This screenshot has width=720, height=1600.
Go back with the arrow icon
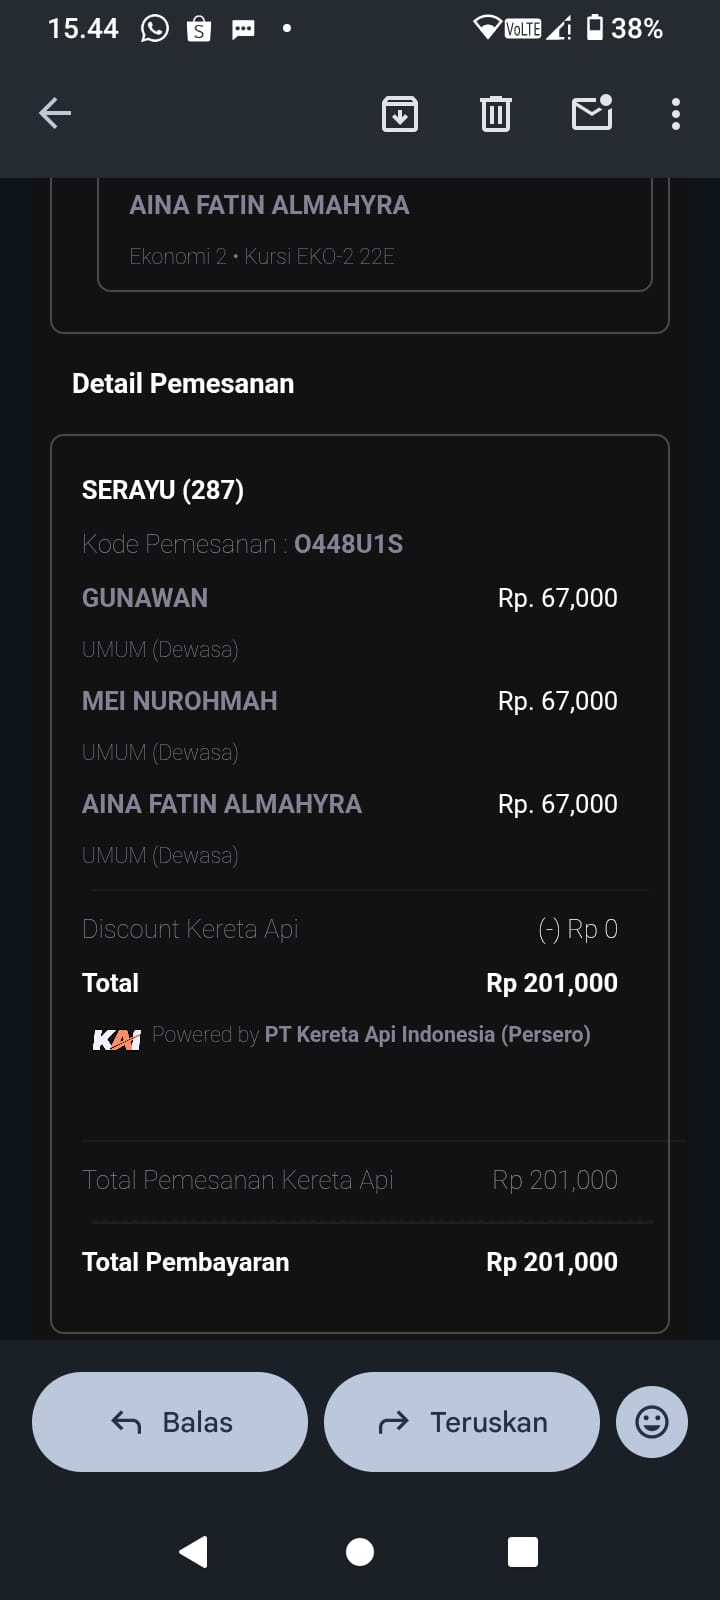[x=55, y=114]
